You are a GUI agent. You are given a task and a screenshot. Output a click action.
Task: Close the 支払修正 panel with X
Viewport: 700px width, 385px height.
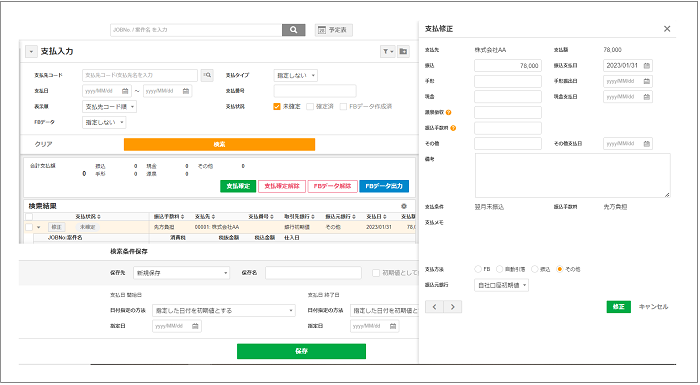[667, 29]
